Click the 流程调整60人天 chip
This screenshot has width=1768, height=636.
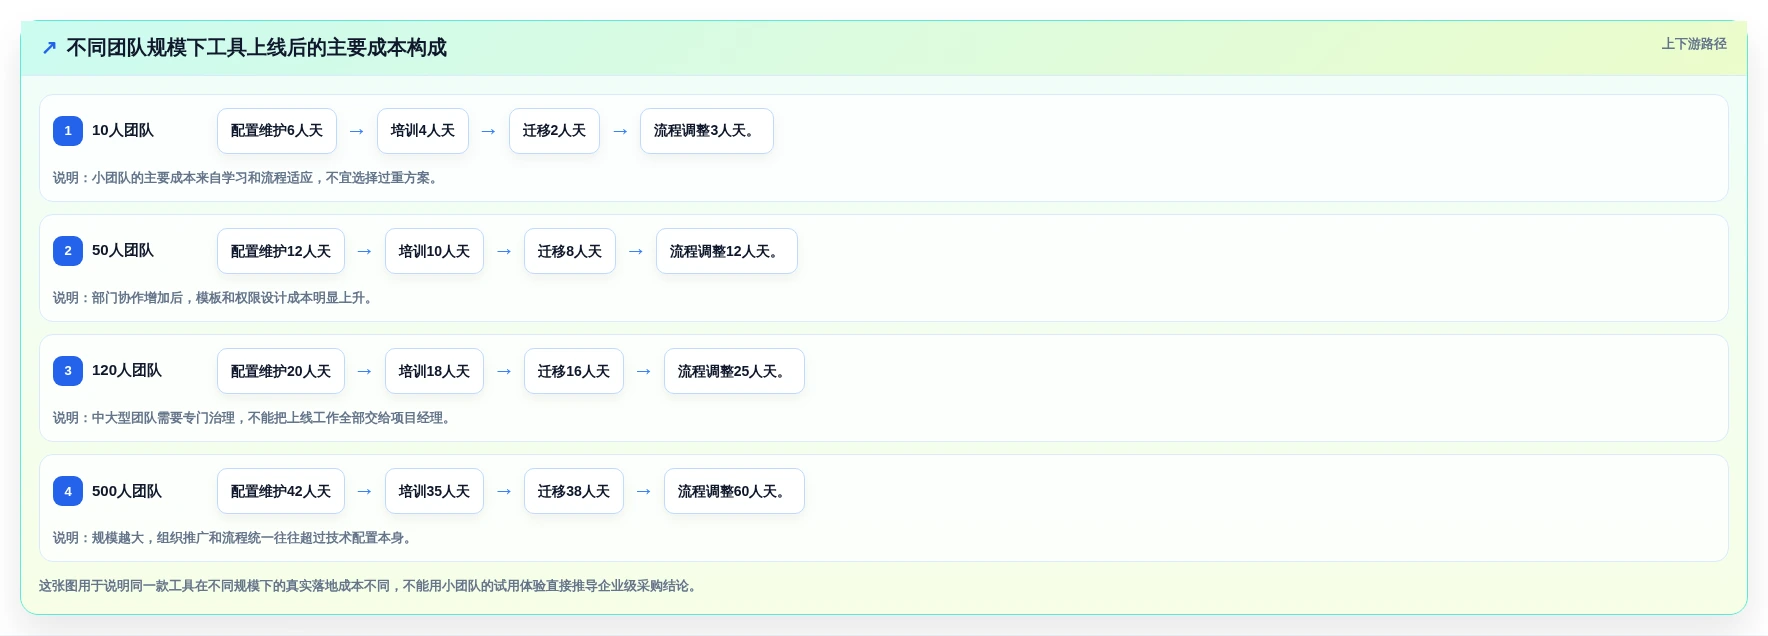click(x=734, y=491)
